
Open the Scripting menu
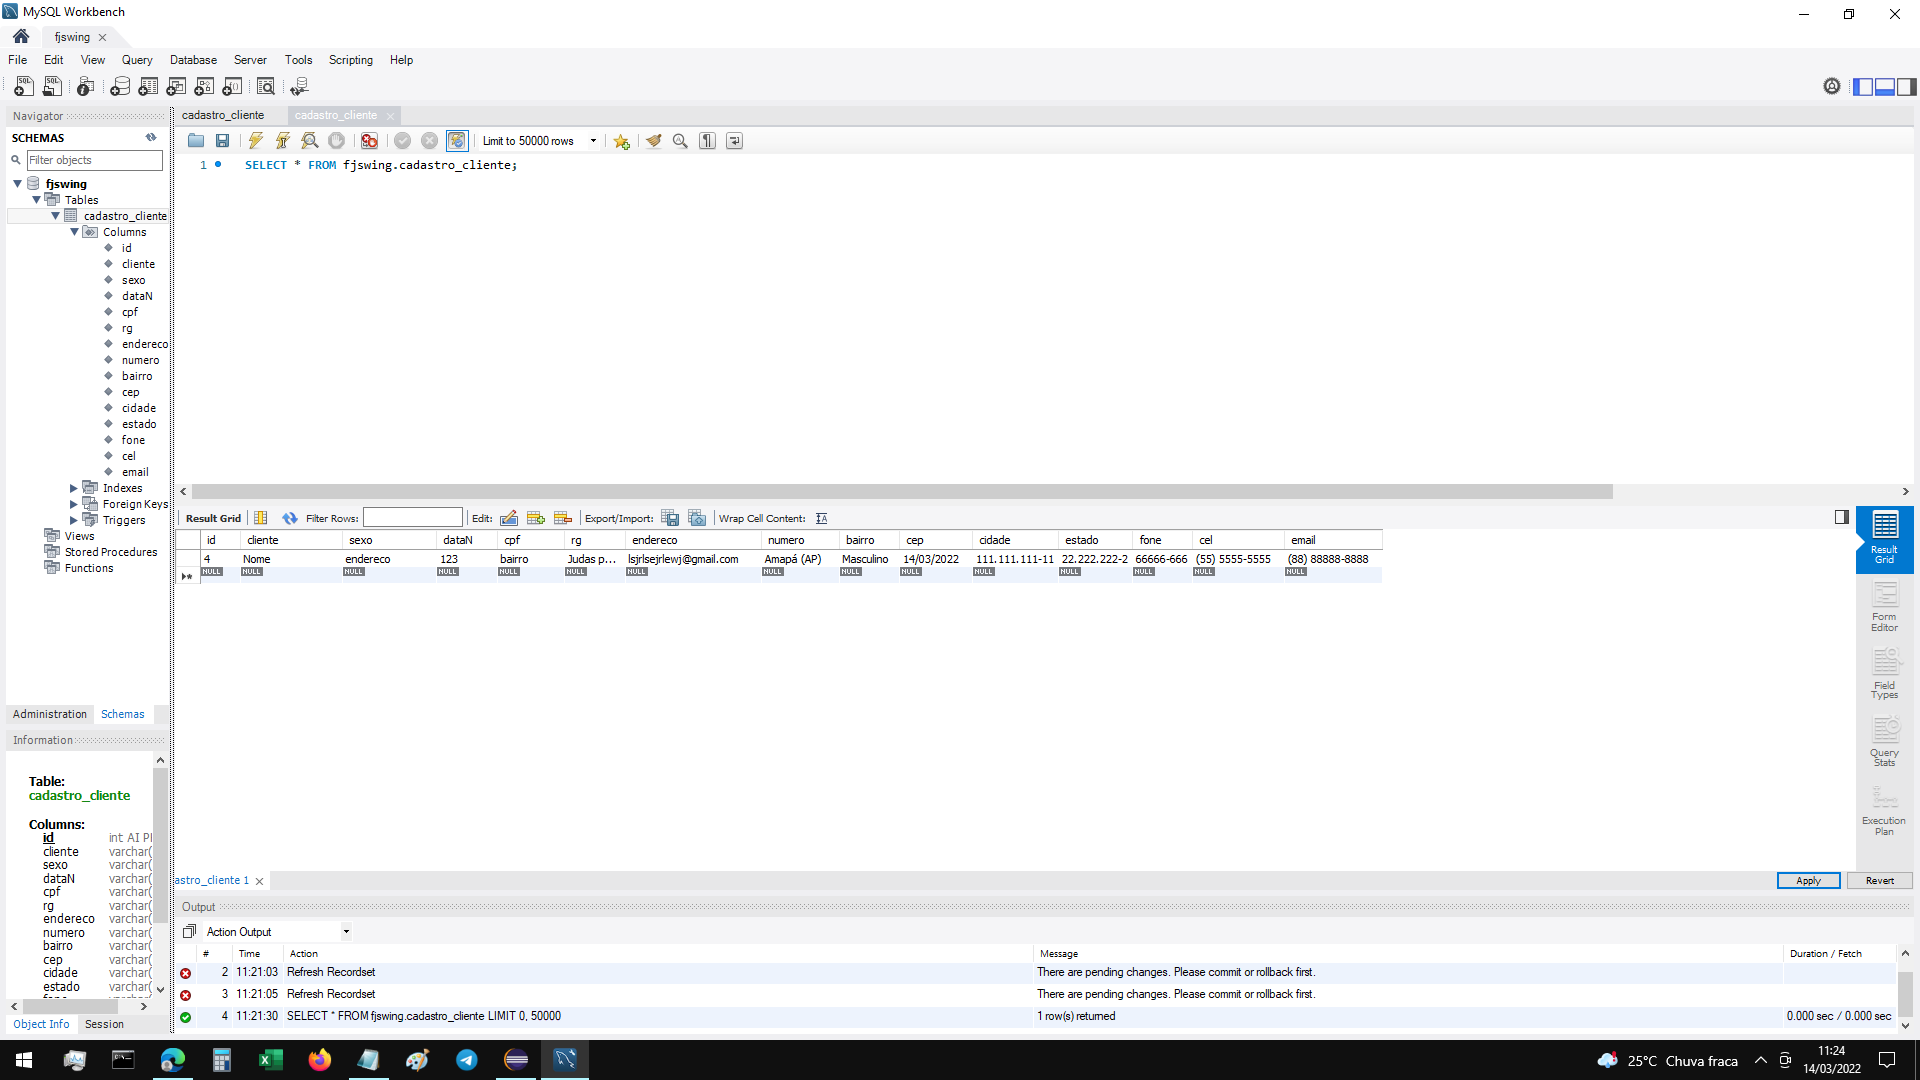[351, 60]
